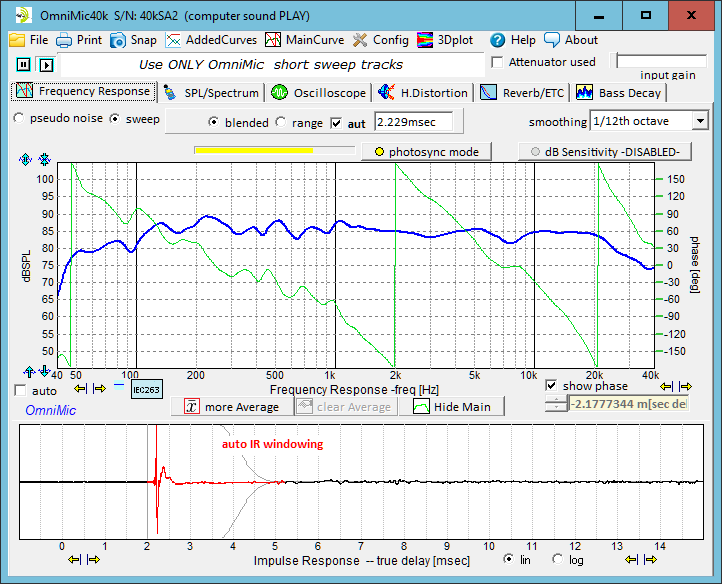The height and width of the screenshot is (584, 722).
Task: Click the photosync mode button
Action: point(426,152)
